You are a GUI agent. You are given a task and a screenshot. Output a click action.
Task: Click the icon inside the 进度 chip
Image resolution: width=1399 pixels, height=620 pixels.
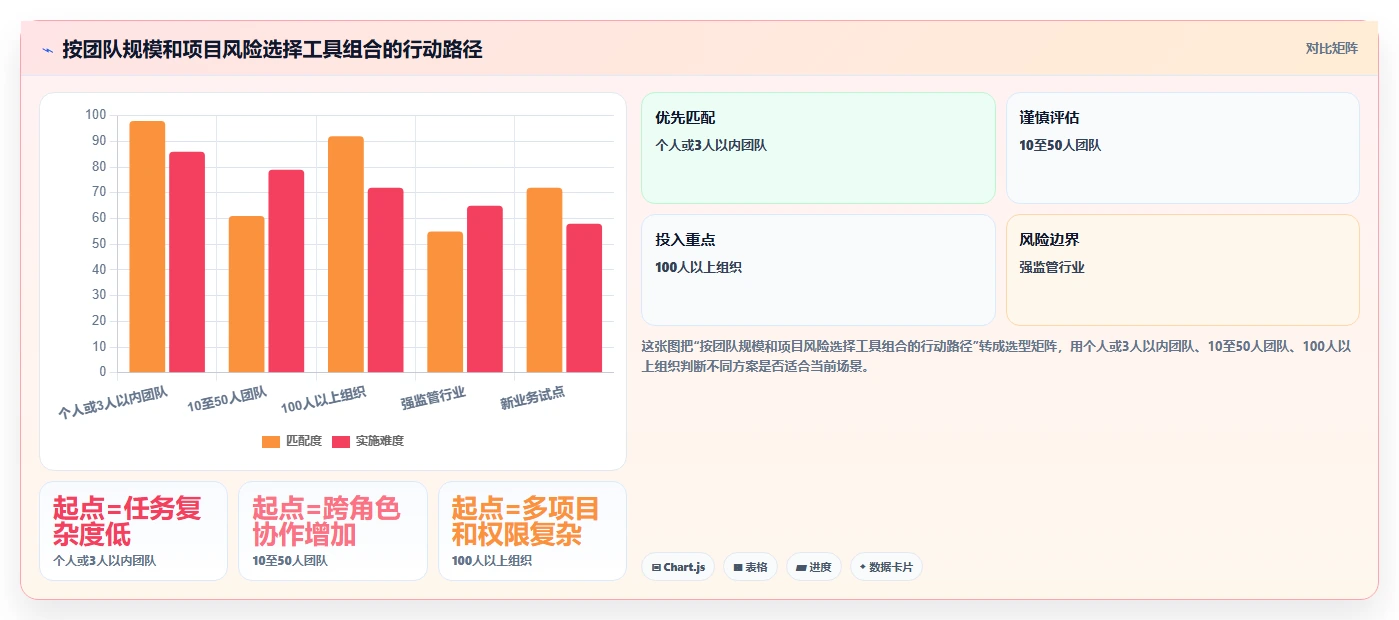[801, 567]
